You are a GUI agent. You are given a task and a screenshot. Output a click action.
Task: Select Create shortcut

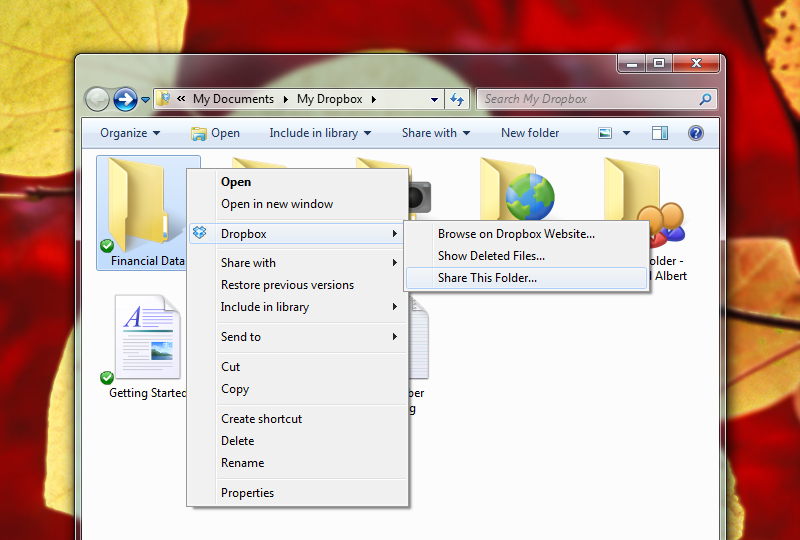pos(298,419)
